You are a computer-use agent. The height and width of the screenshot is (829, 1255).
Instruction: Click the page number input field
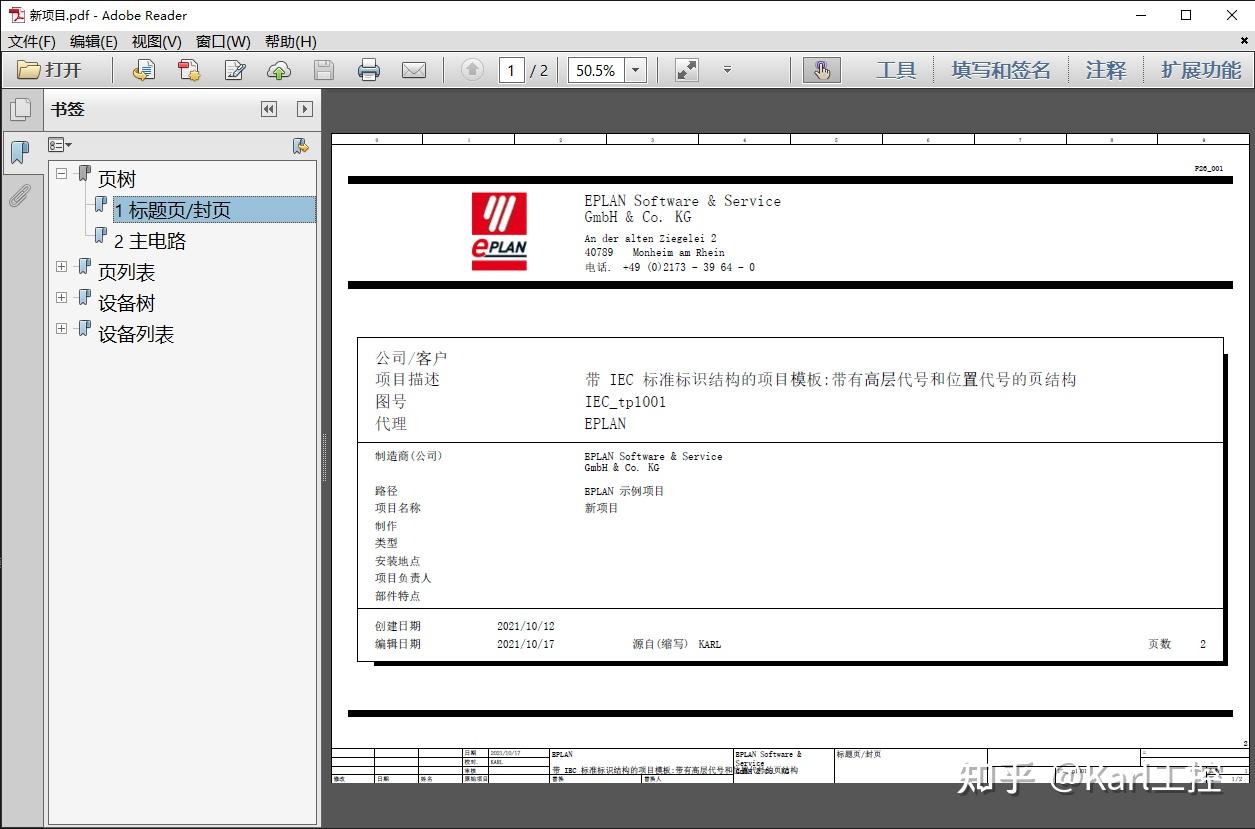(510, 70)
